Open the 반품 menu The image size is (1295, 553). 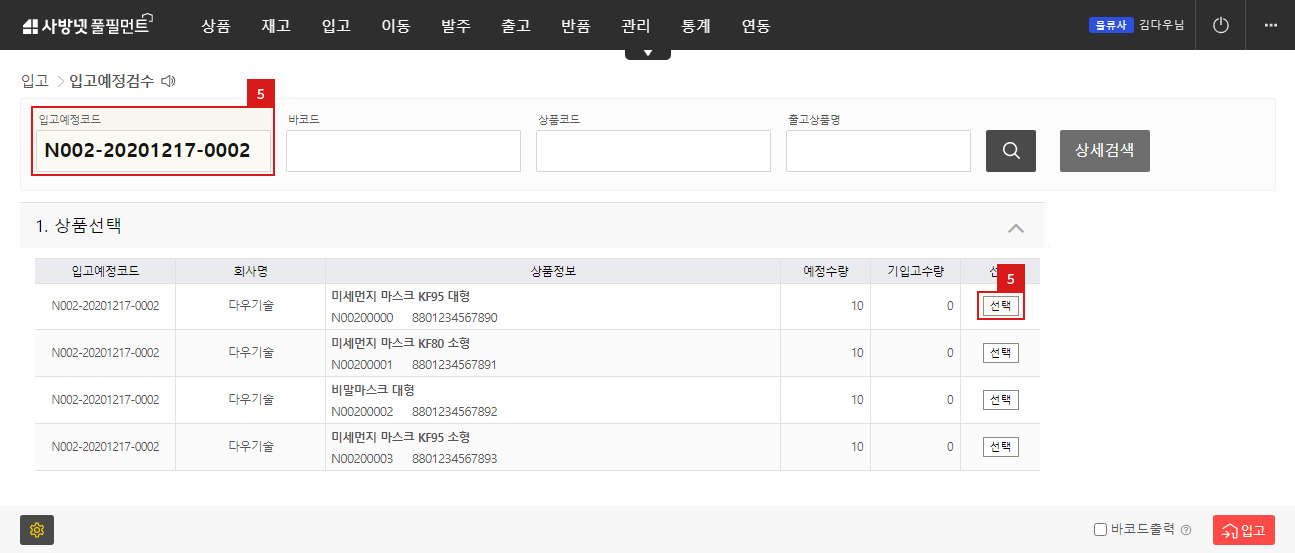point(576,26)
